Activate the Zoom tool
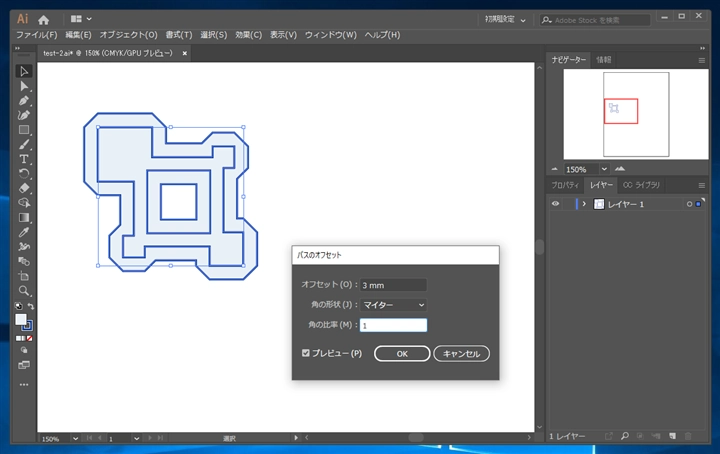Image resolution: width=720 pixels, height=454 pixels. tap(24, 291)
